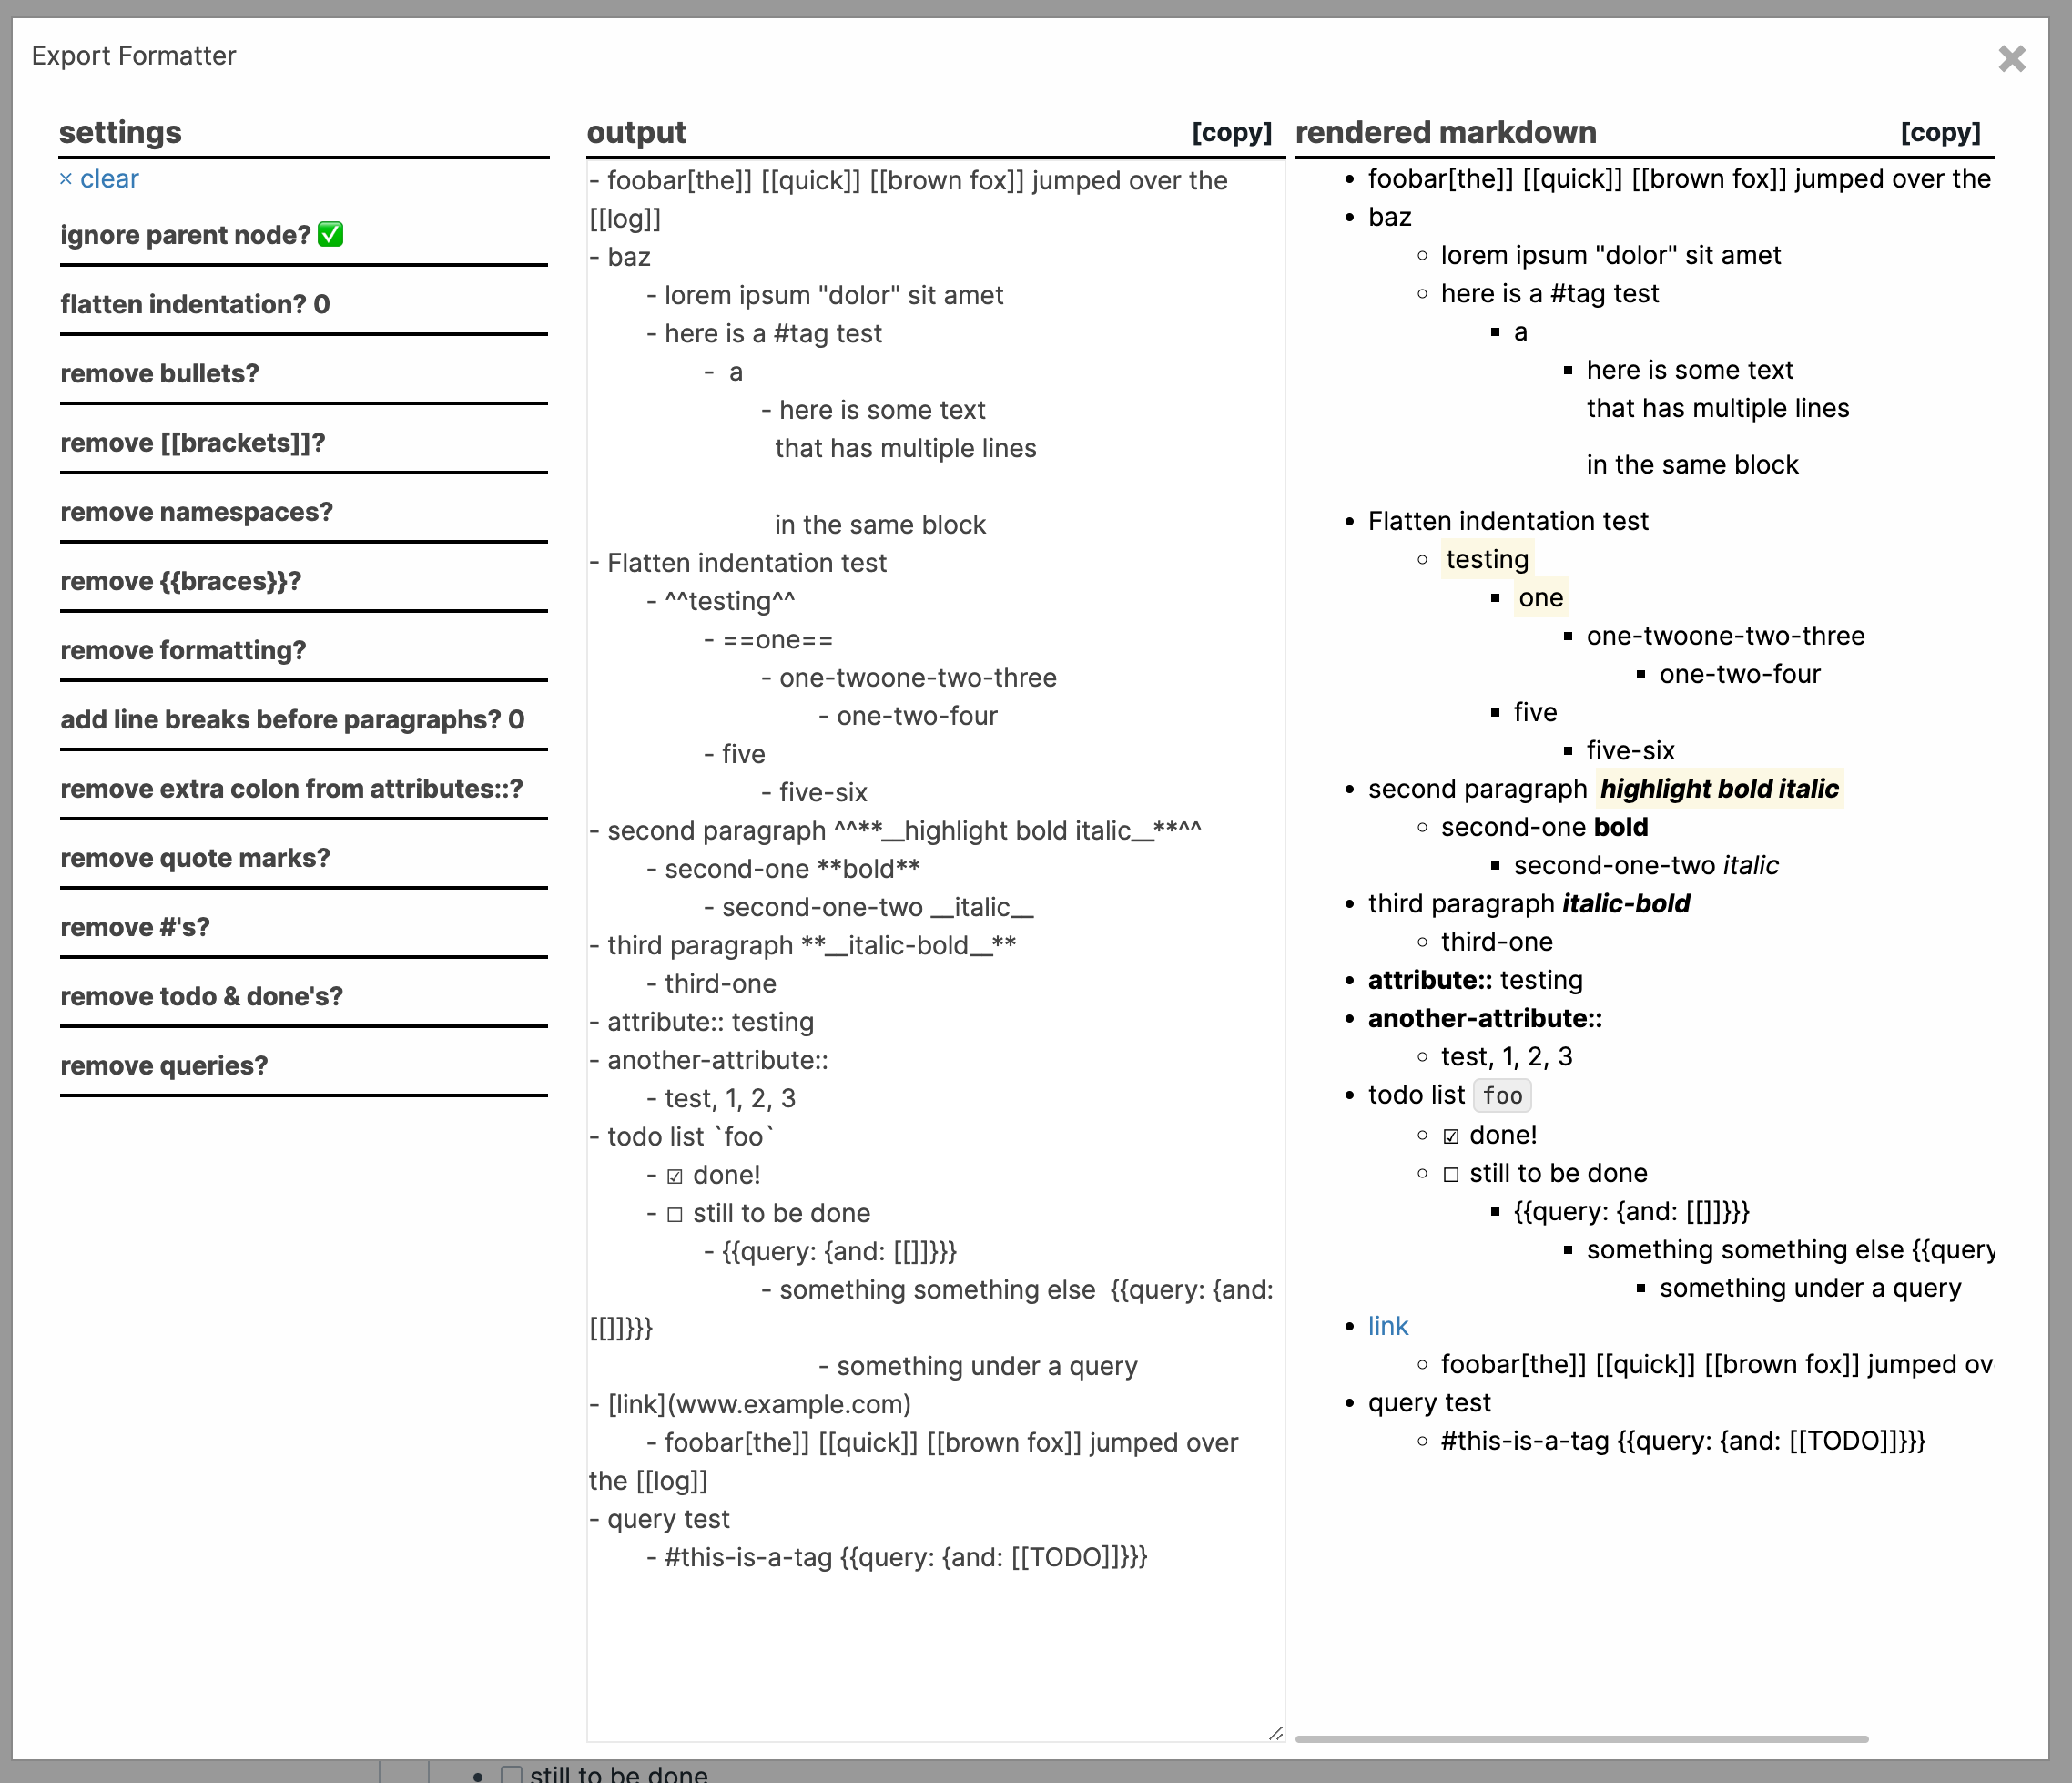Enable 'remove [[brackets]]?' option
Image resolution: width=2072 pixels, height=1783 pixels.
(192, 443)
